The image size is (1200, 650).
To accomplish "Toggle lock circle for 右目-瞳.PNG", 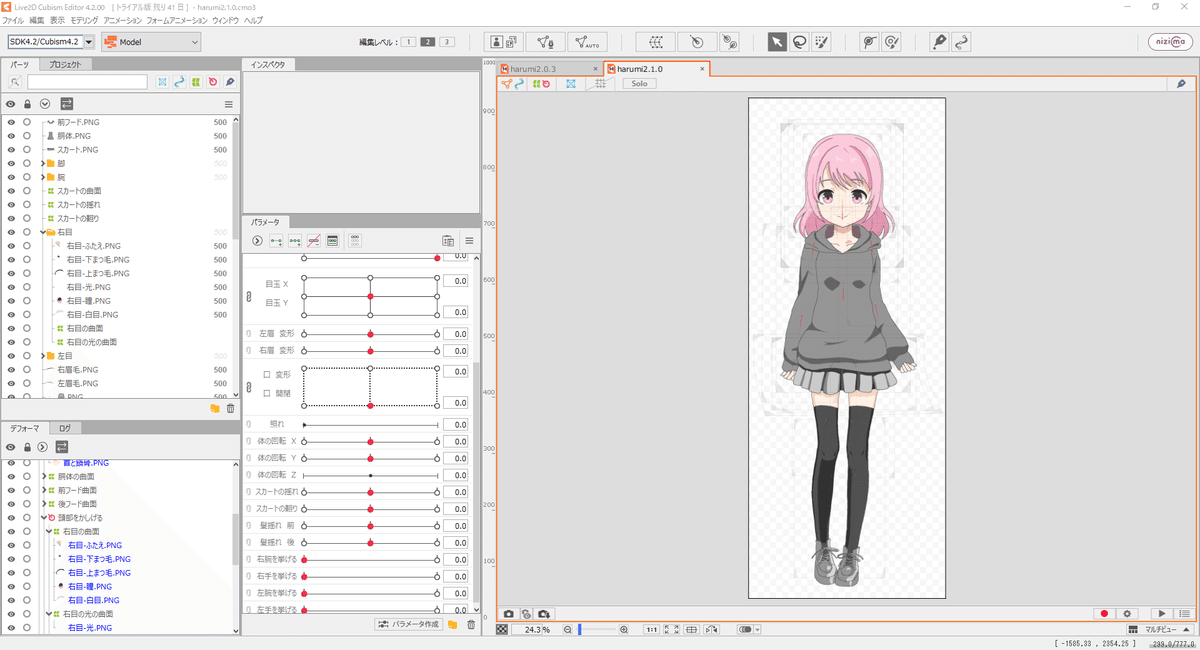I will 27,301.
